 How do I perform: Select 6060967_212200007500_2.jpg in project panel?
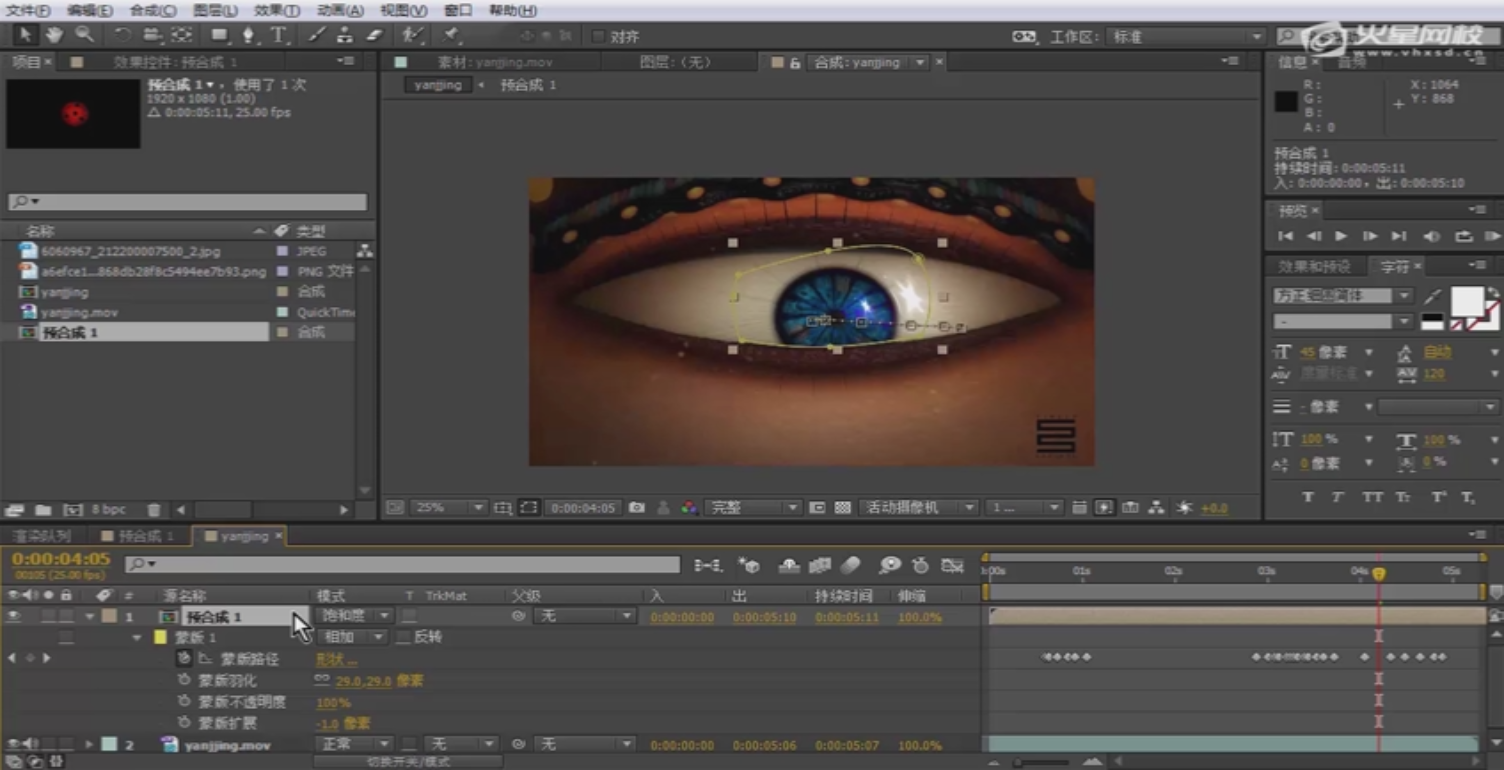tap(131, 251)
